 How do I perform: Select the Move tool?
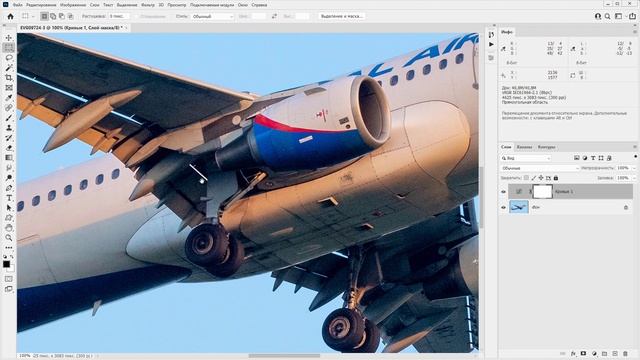[9, 38]
